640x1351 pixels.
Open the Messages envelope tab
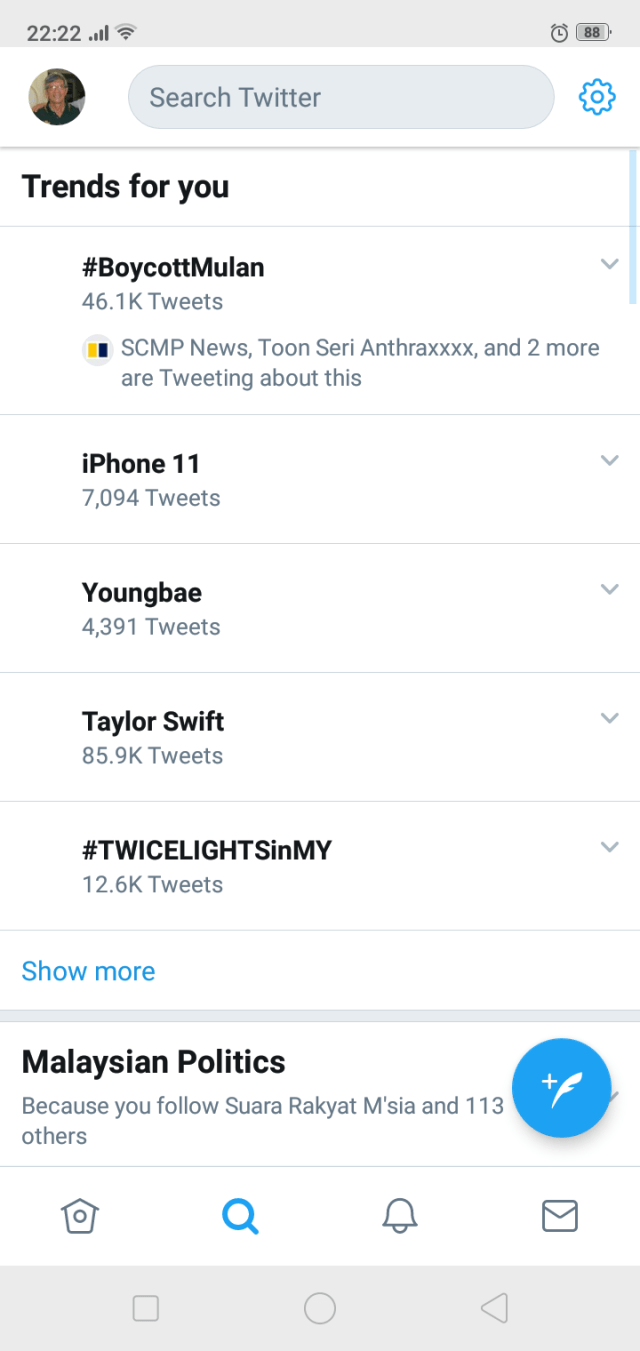(x=560, y=1216)
